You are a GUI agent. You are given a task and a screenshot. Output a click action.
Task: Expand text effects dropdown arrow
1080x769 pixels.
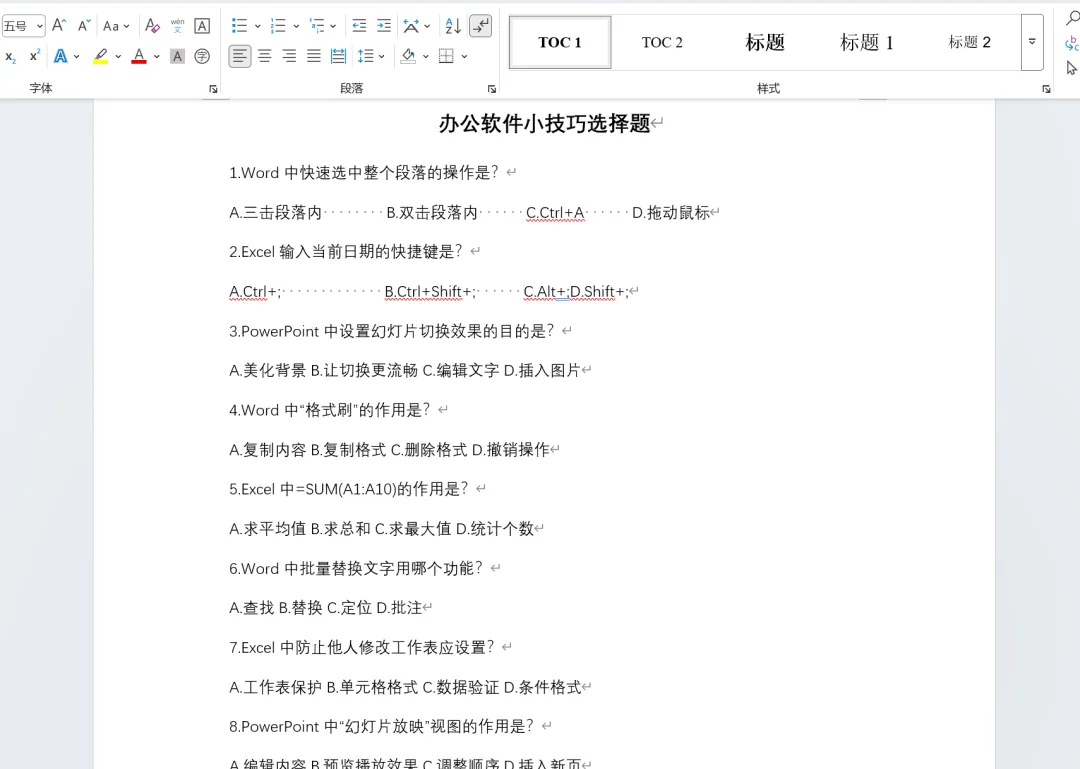pyautogui.click(x=76, y=57)
